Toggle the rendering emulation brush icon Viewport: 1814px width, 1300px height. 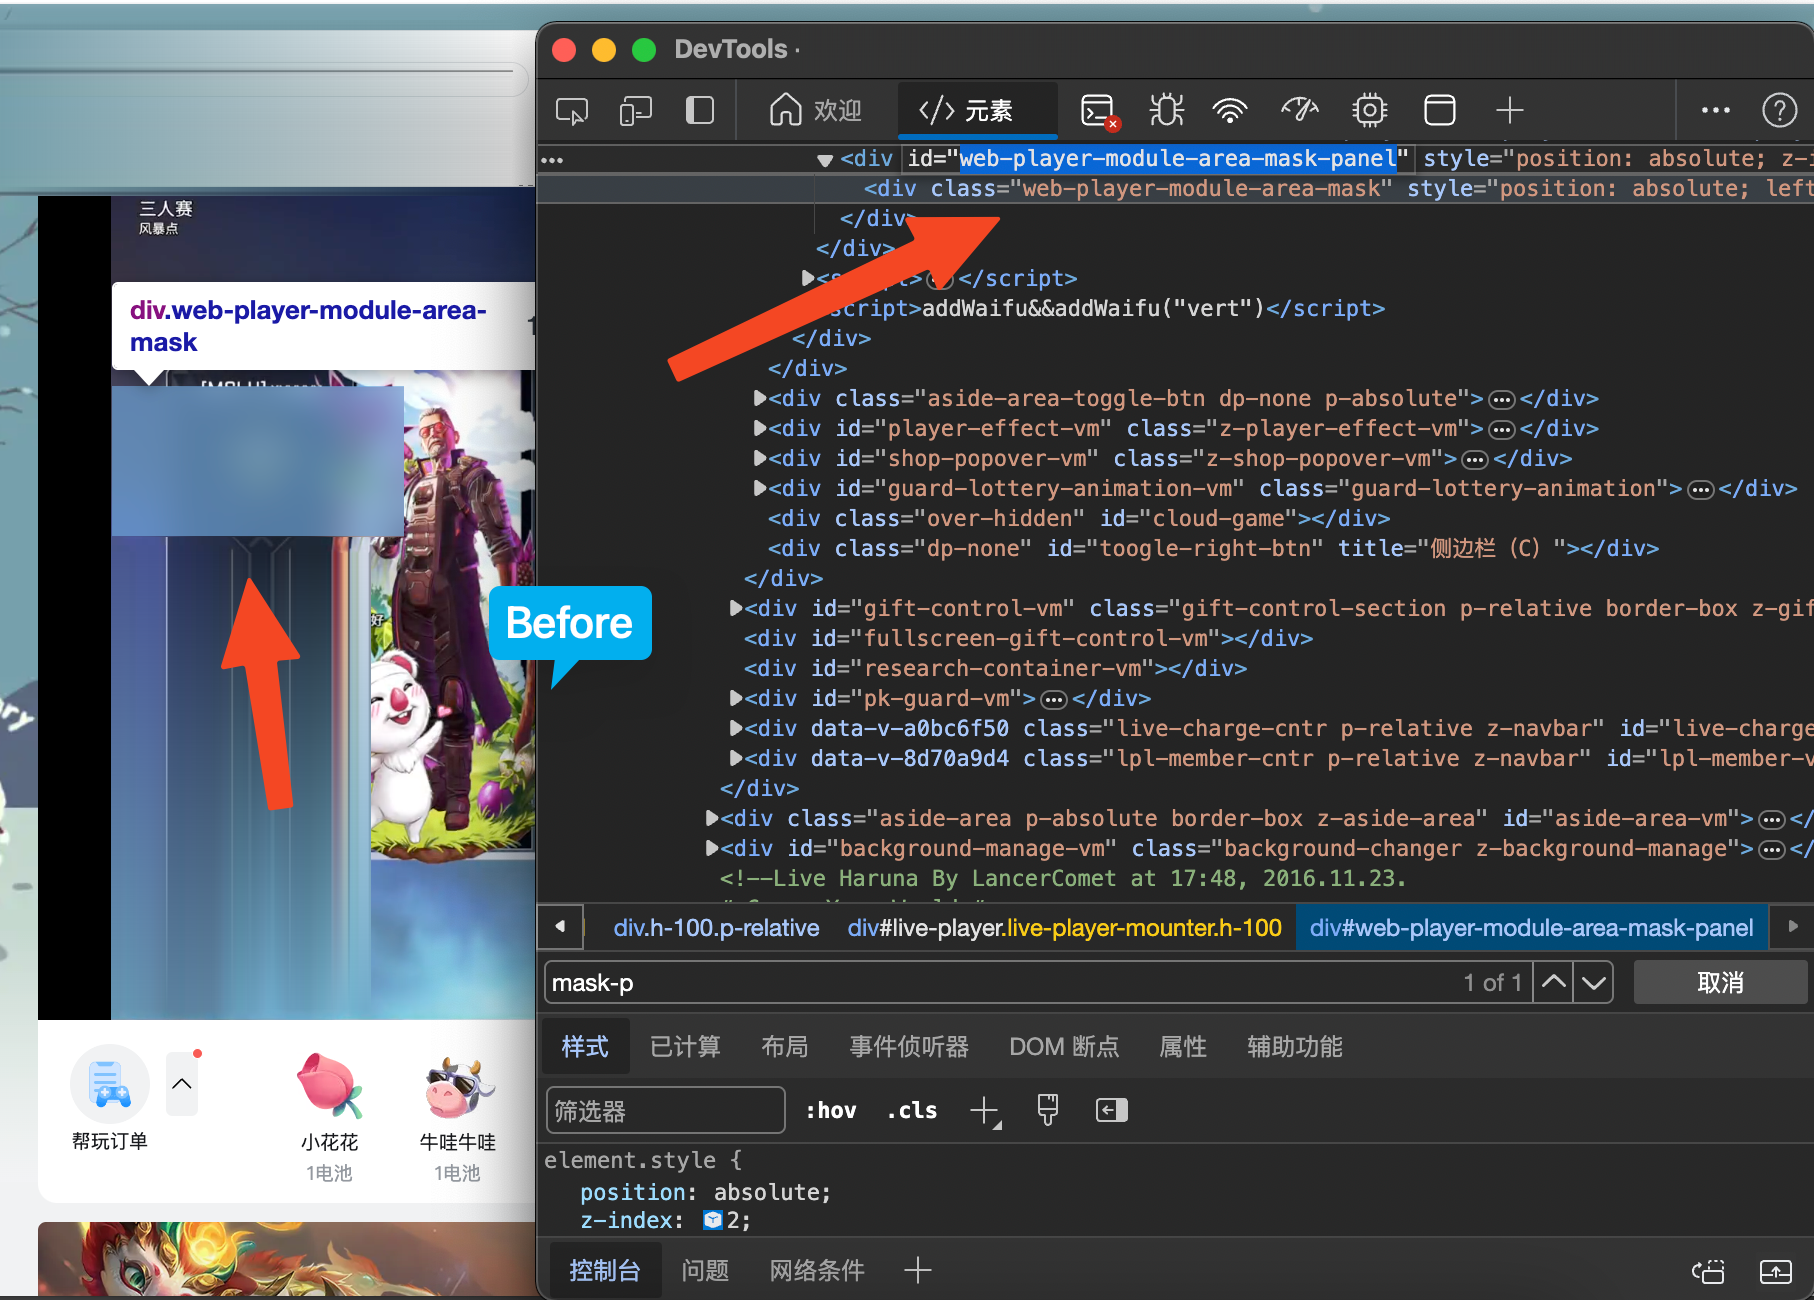click(1048, 1110)
